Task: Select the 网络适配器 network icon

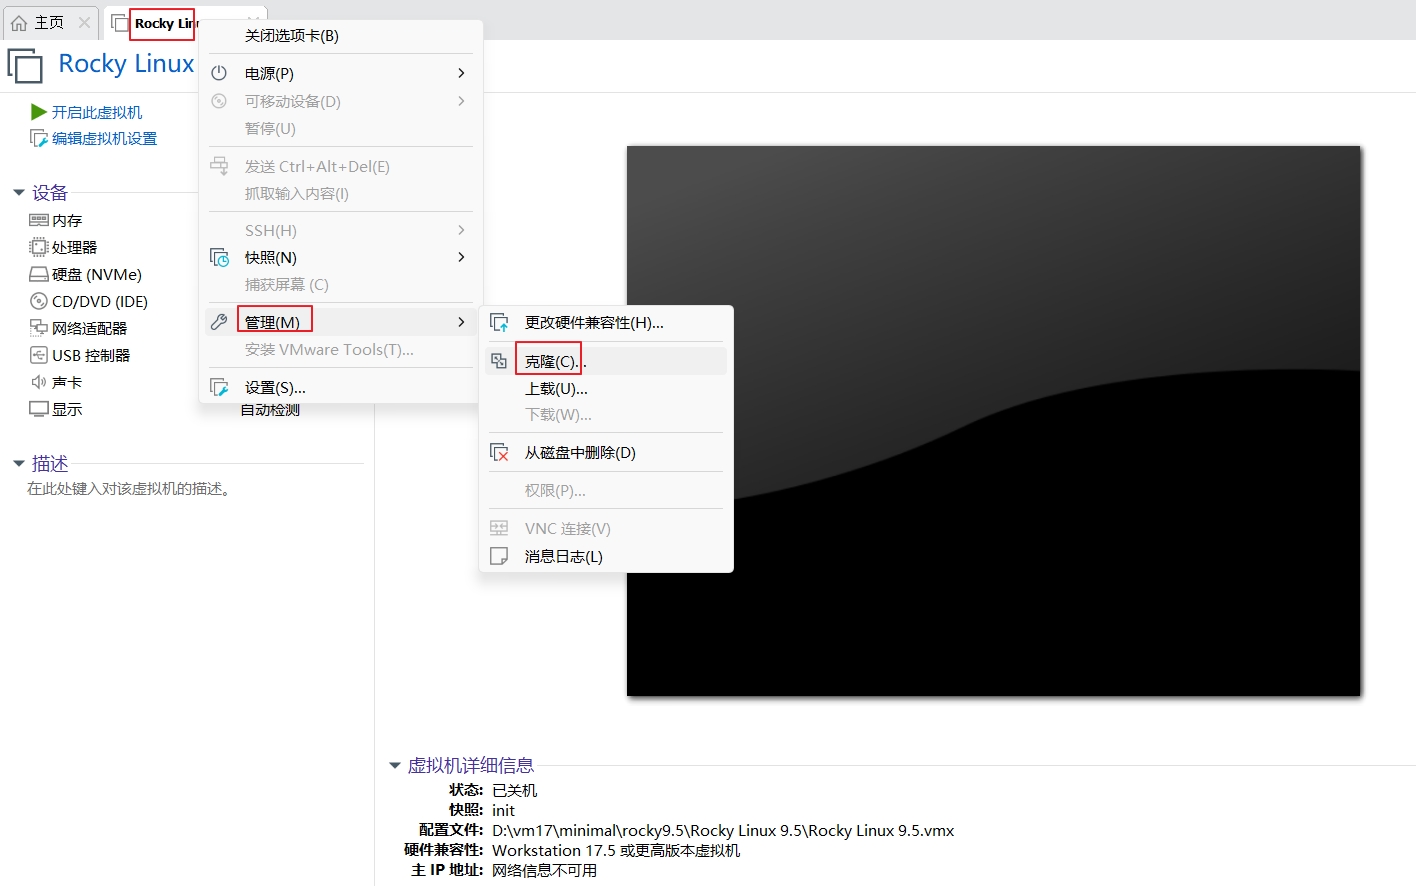Action: pyautogui.click(x=39, y=328)
